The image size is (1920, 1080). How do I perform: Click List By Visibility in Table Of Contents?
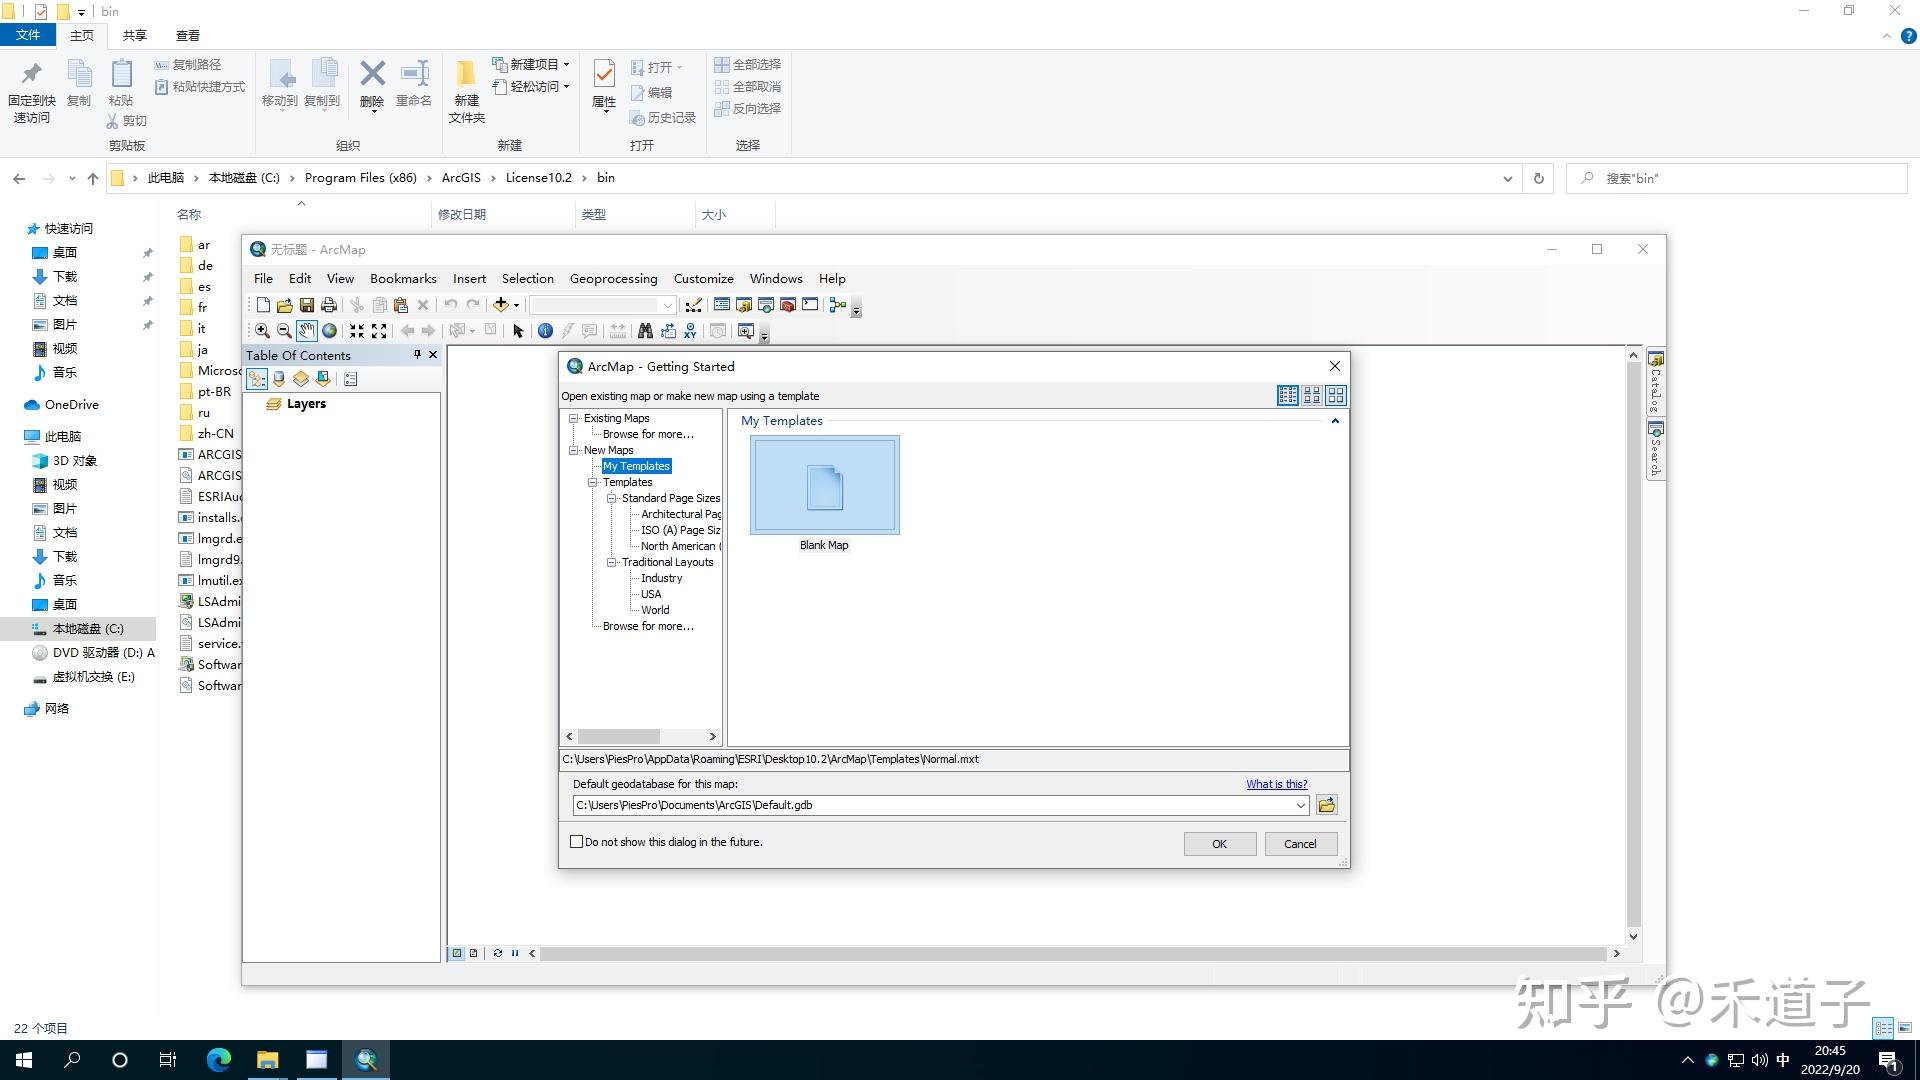click(x=301, y=379)
